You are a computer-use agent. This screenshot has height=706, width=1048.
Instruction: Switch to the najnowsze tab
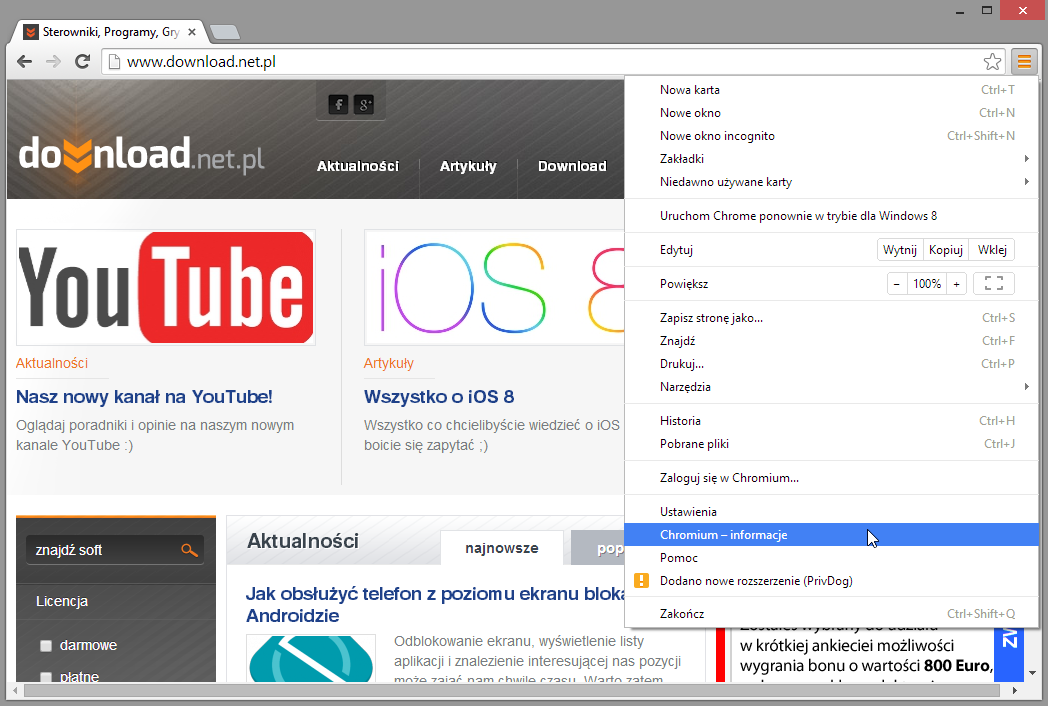click(x=501, y=548)
